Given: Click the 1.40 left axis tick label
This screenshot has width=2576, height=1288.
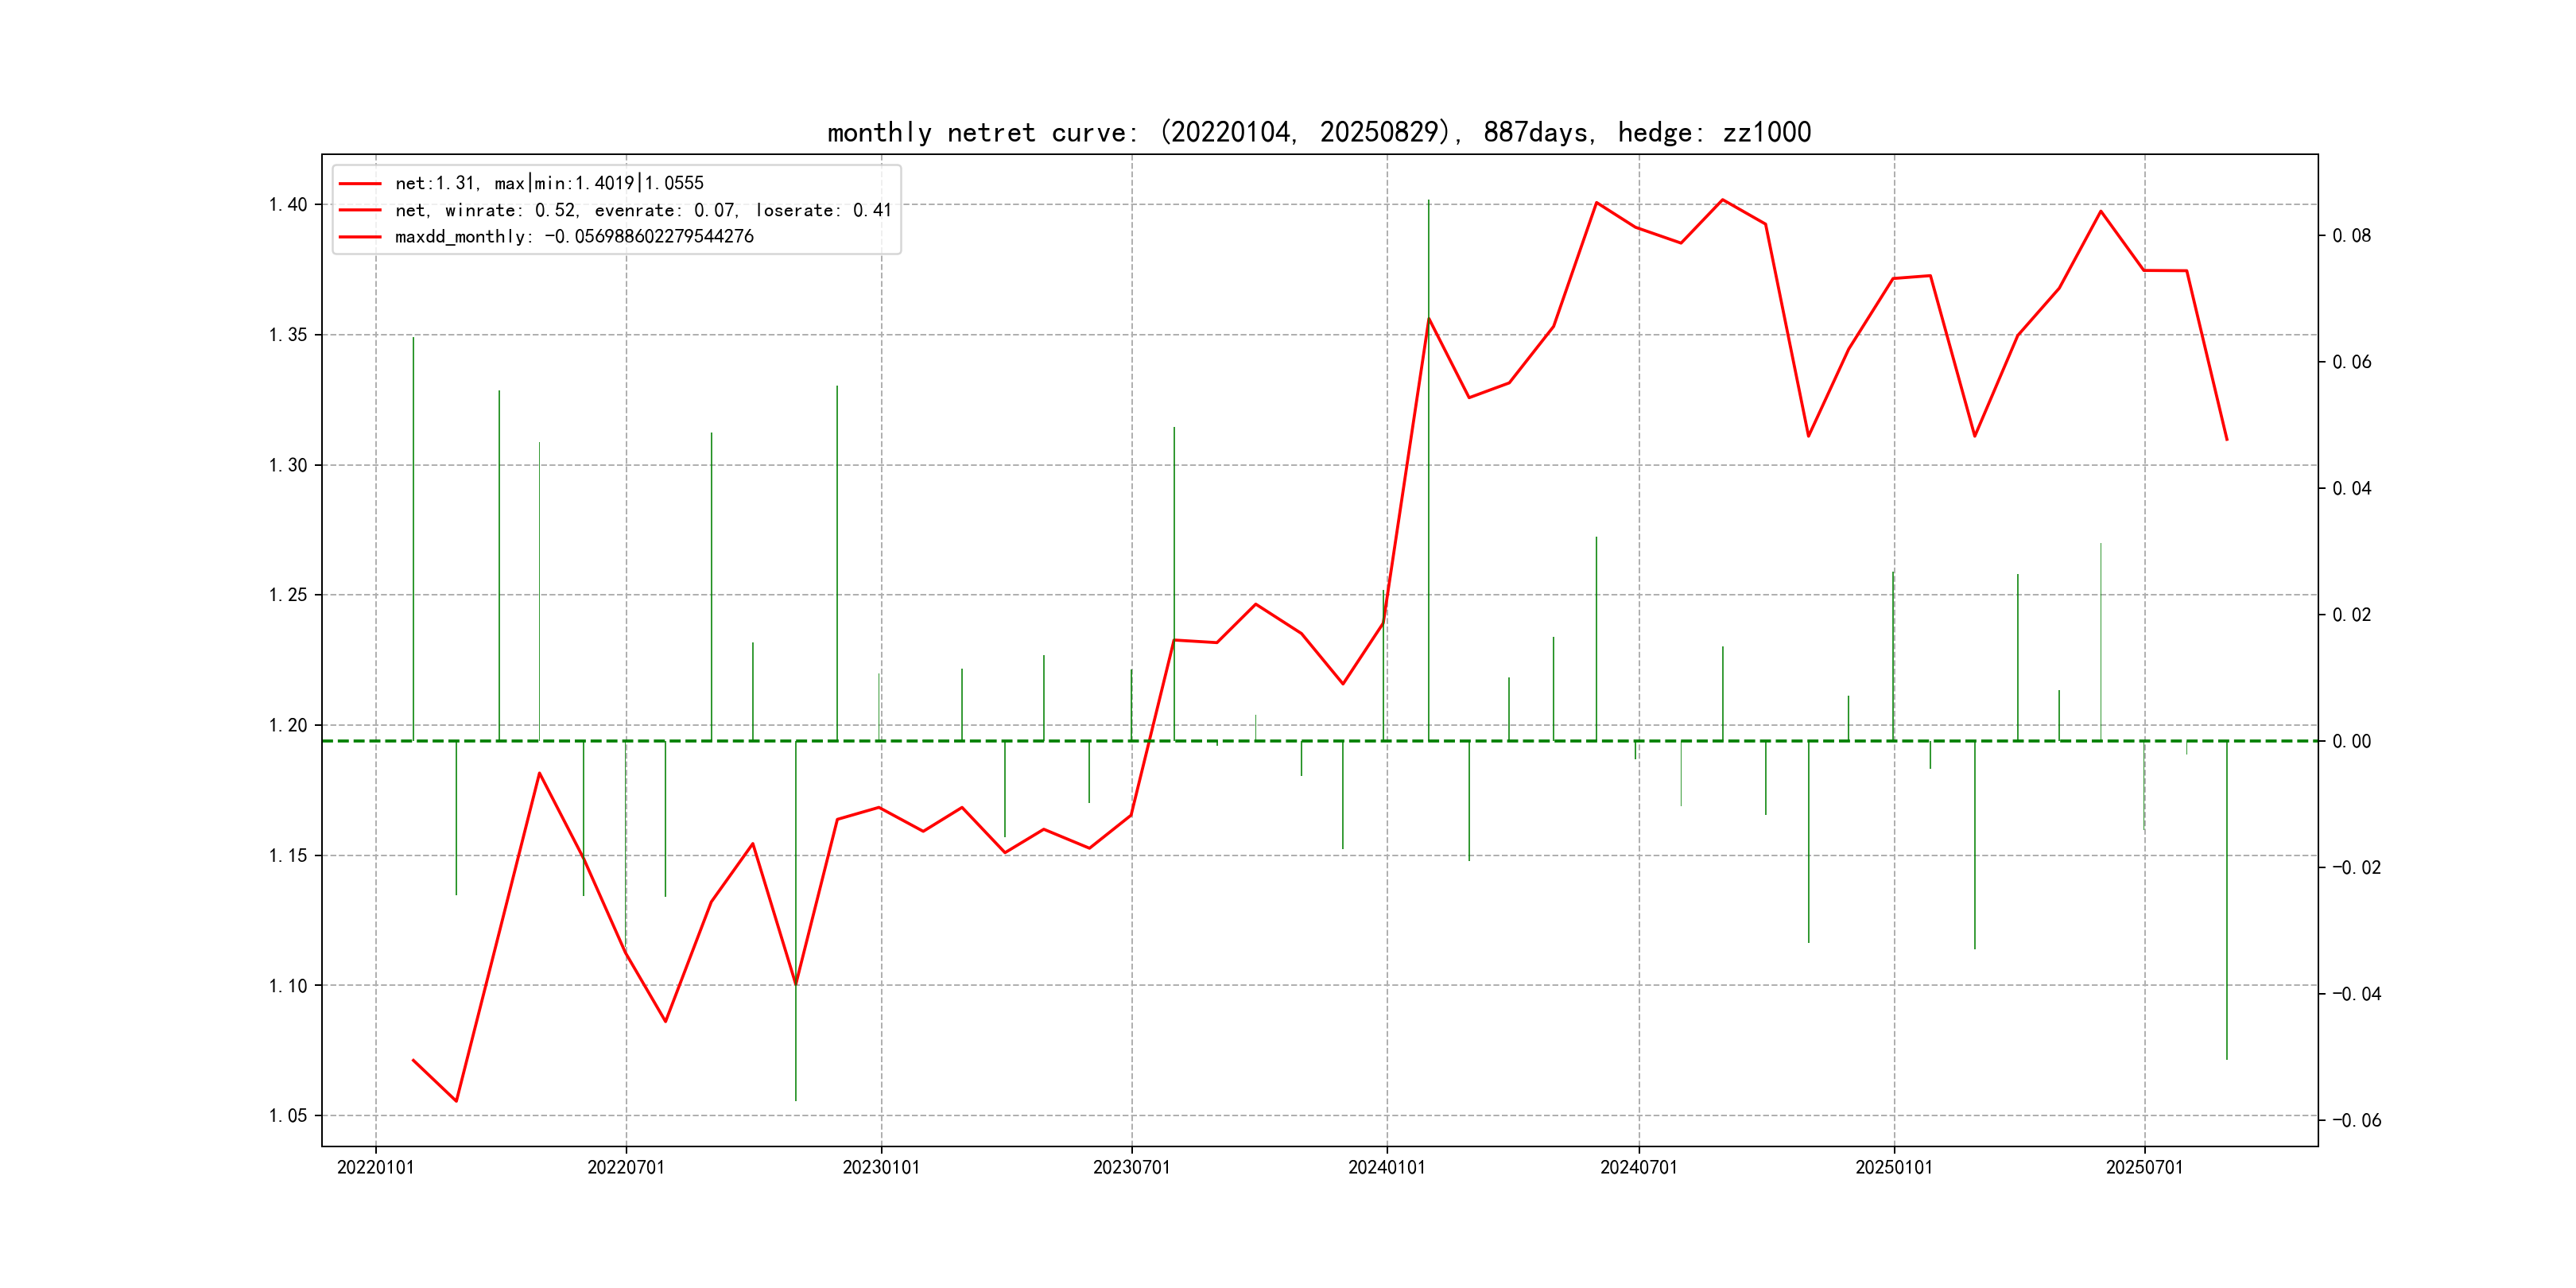Looking at the screenshot, I should pos(288,205).
